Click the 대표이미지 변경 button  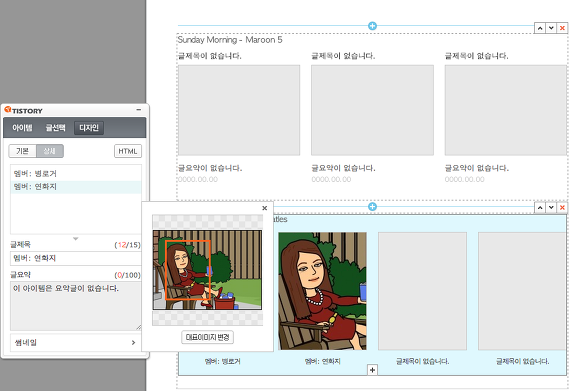click(x=207, y=337)
